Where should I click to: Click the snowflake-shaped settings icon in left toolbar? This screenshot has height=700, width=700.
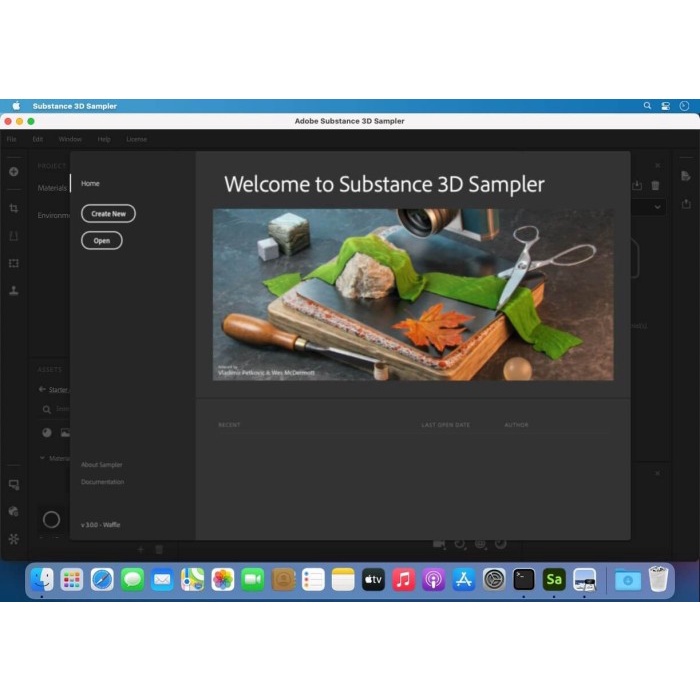pyautogui.click(x=14, y=539)
